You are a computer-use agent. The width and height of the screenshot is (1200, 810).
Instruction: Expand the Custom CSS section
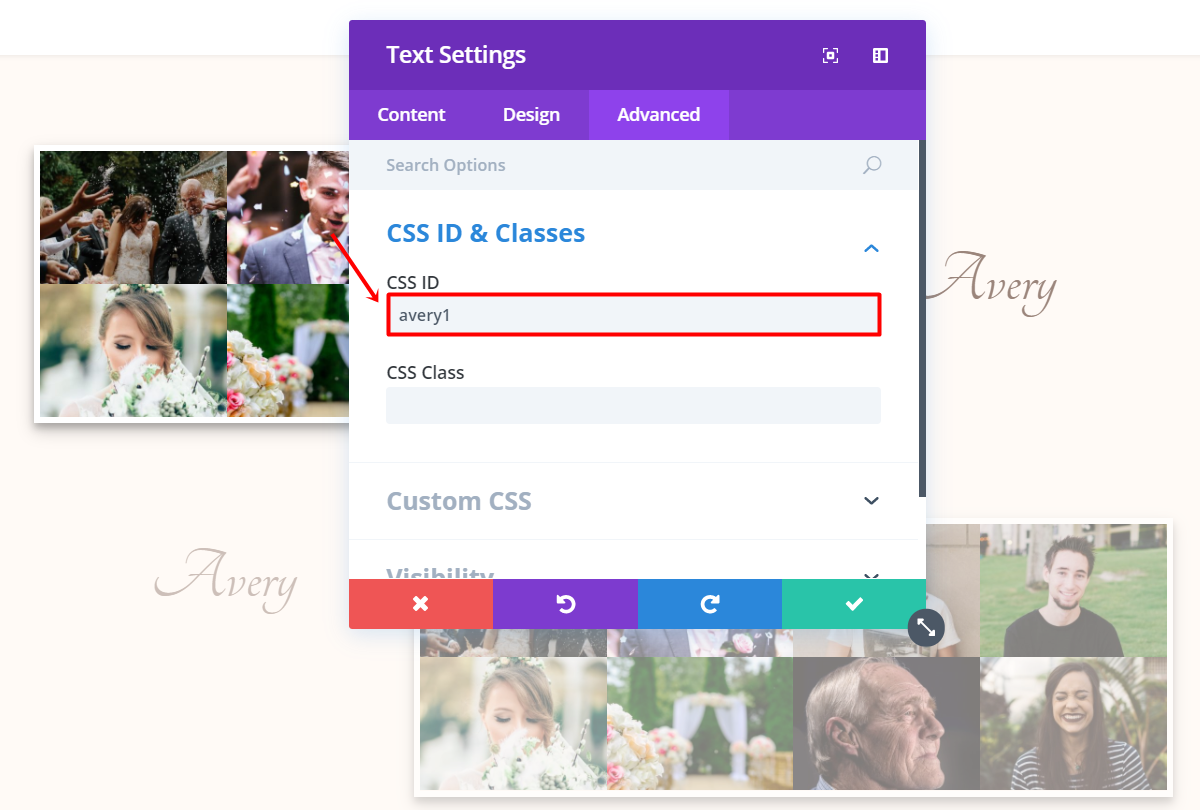[871, 501]
